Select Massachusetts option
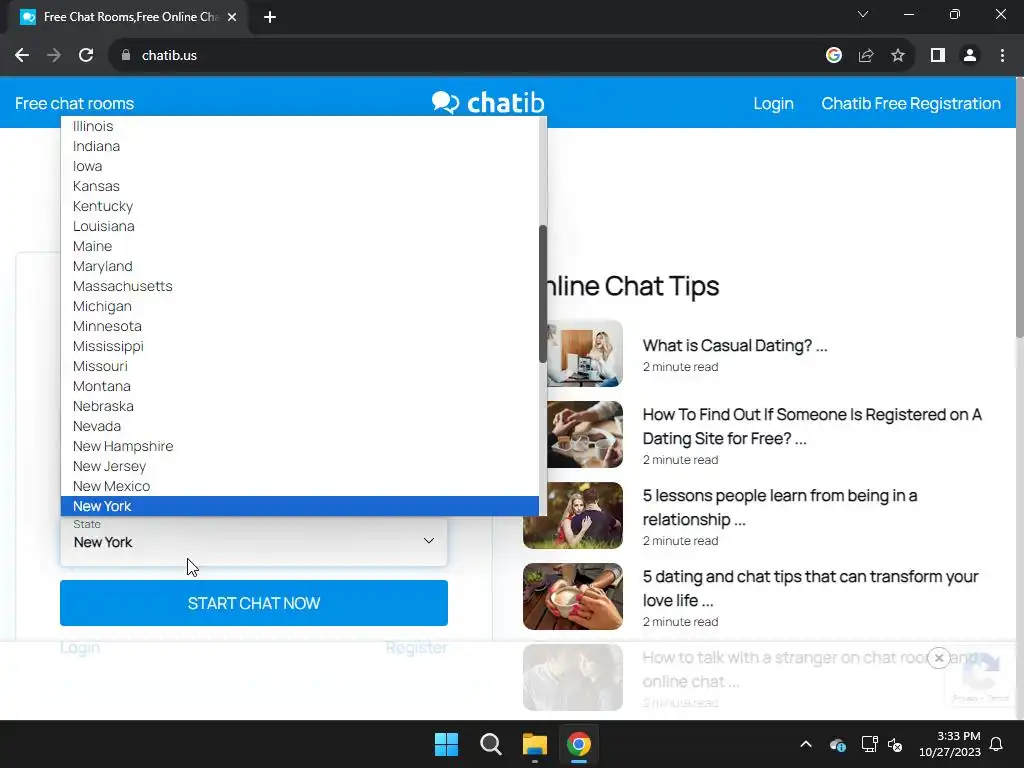Screen dimensions: 1024x768 (x=300, y=286)
